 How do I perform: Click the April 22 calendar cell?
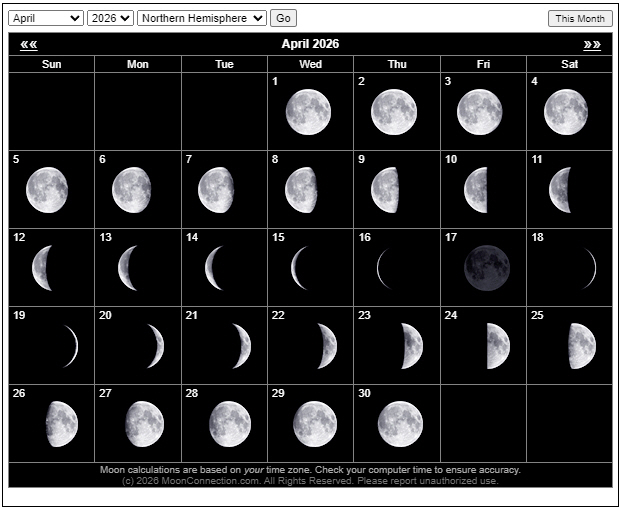tap(310, 346)
